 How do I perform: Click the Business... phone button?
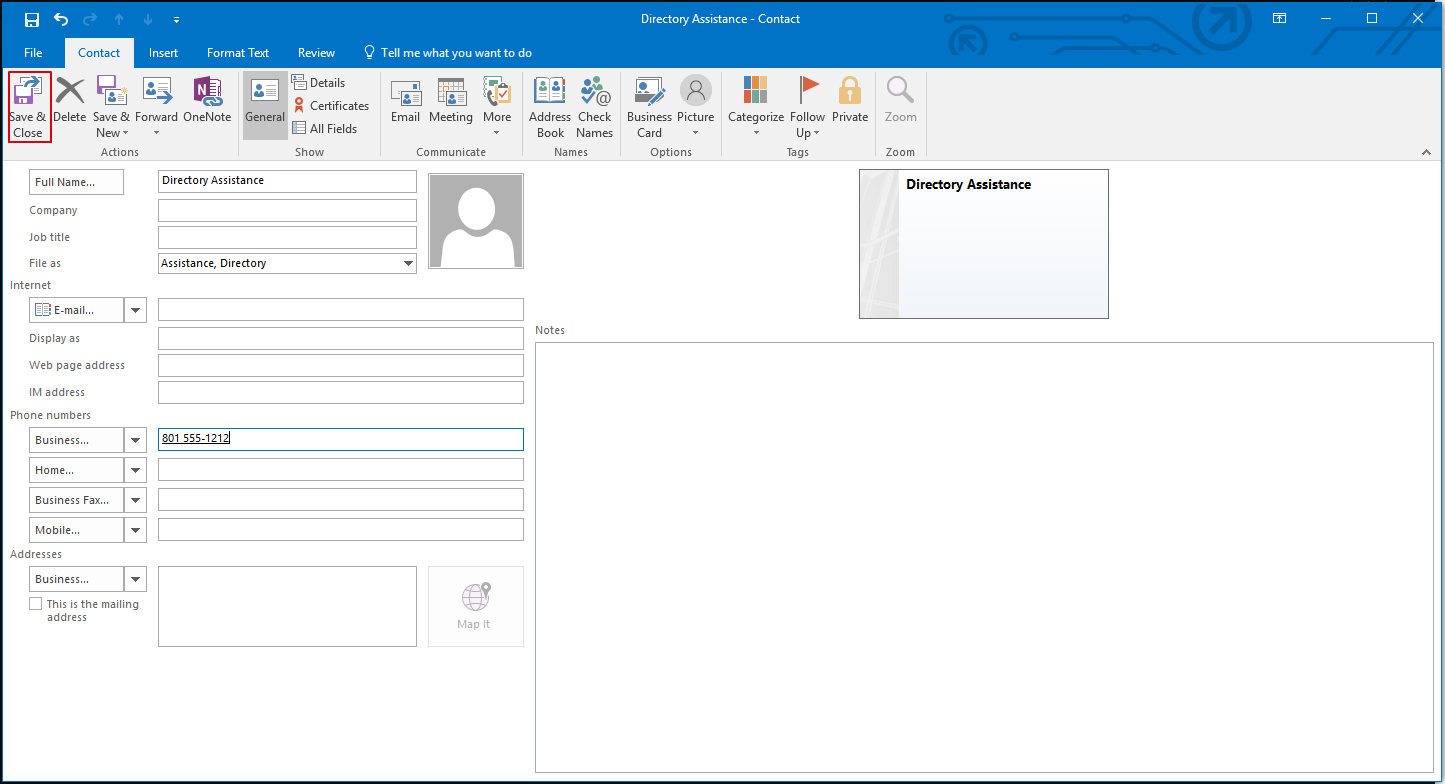point(77,440)
